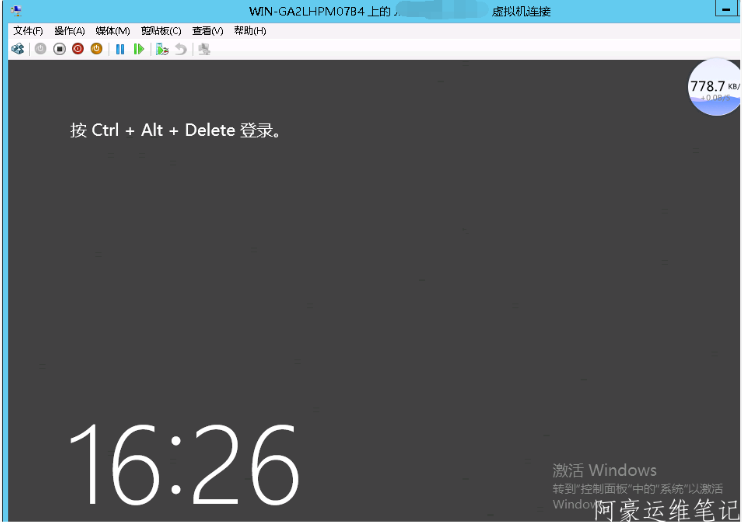Select the 查看(V) menu
Image resolution: width=742 pixels, height=522 pixels.
tap(208, 31)
